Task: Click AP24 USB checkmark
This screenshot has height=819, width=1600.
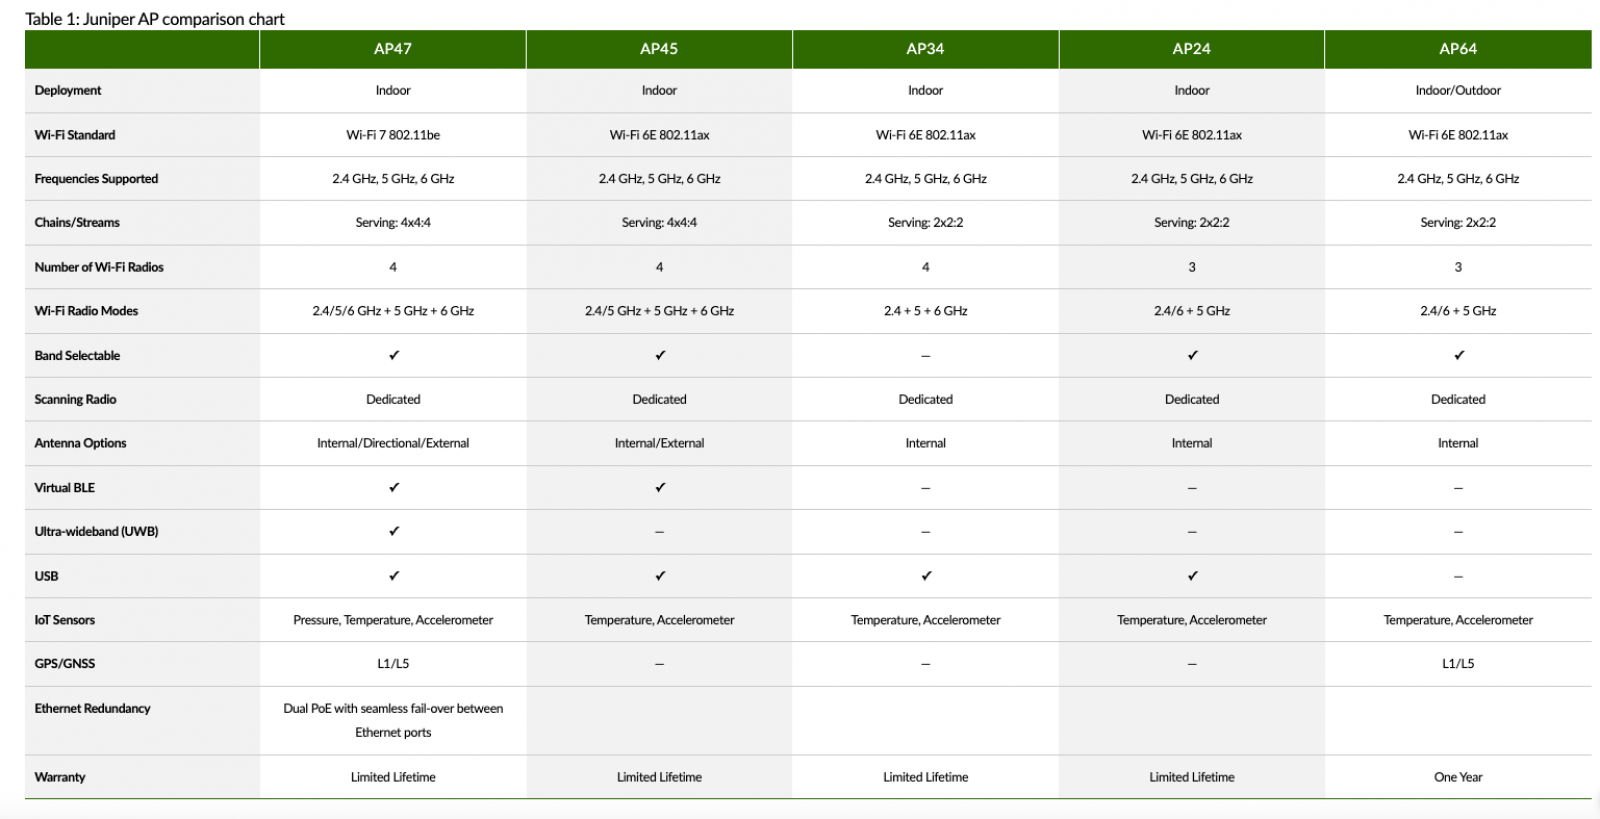Action: click(x=1192, y=576)
